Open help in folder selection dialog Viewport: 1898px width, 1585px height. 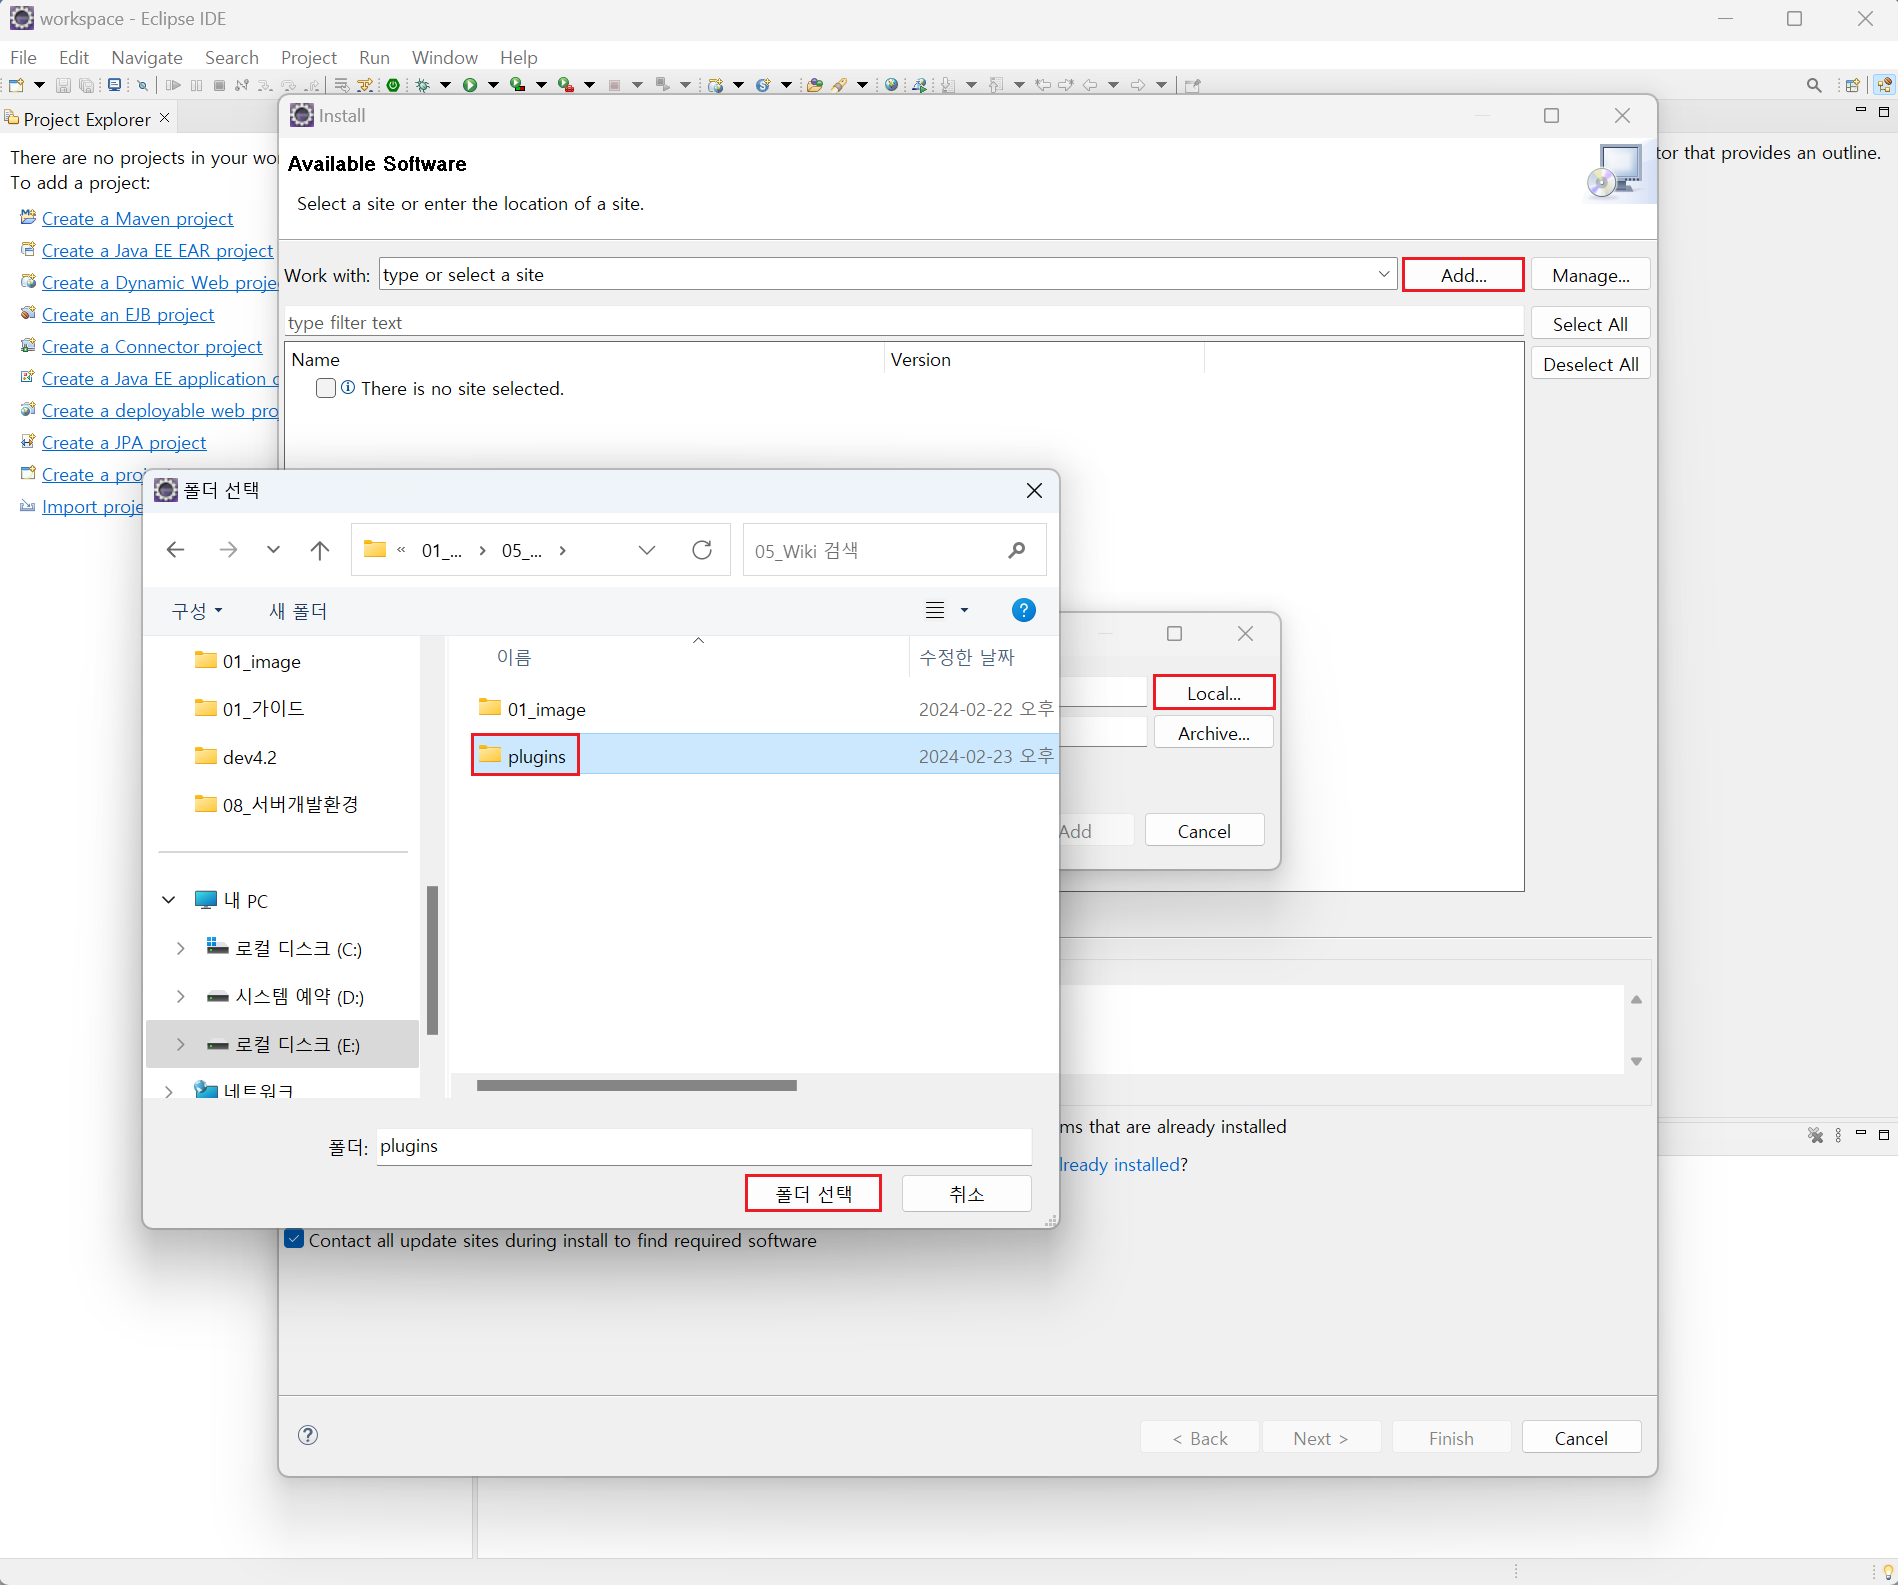click(1023, 610)
